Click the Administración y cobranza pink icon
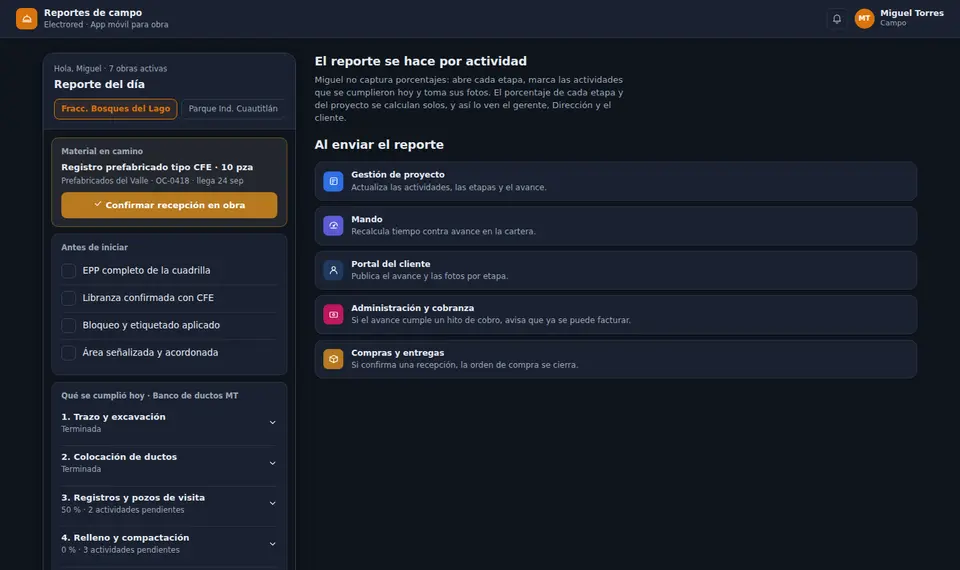 click(333, 315)
